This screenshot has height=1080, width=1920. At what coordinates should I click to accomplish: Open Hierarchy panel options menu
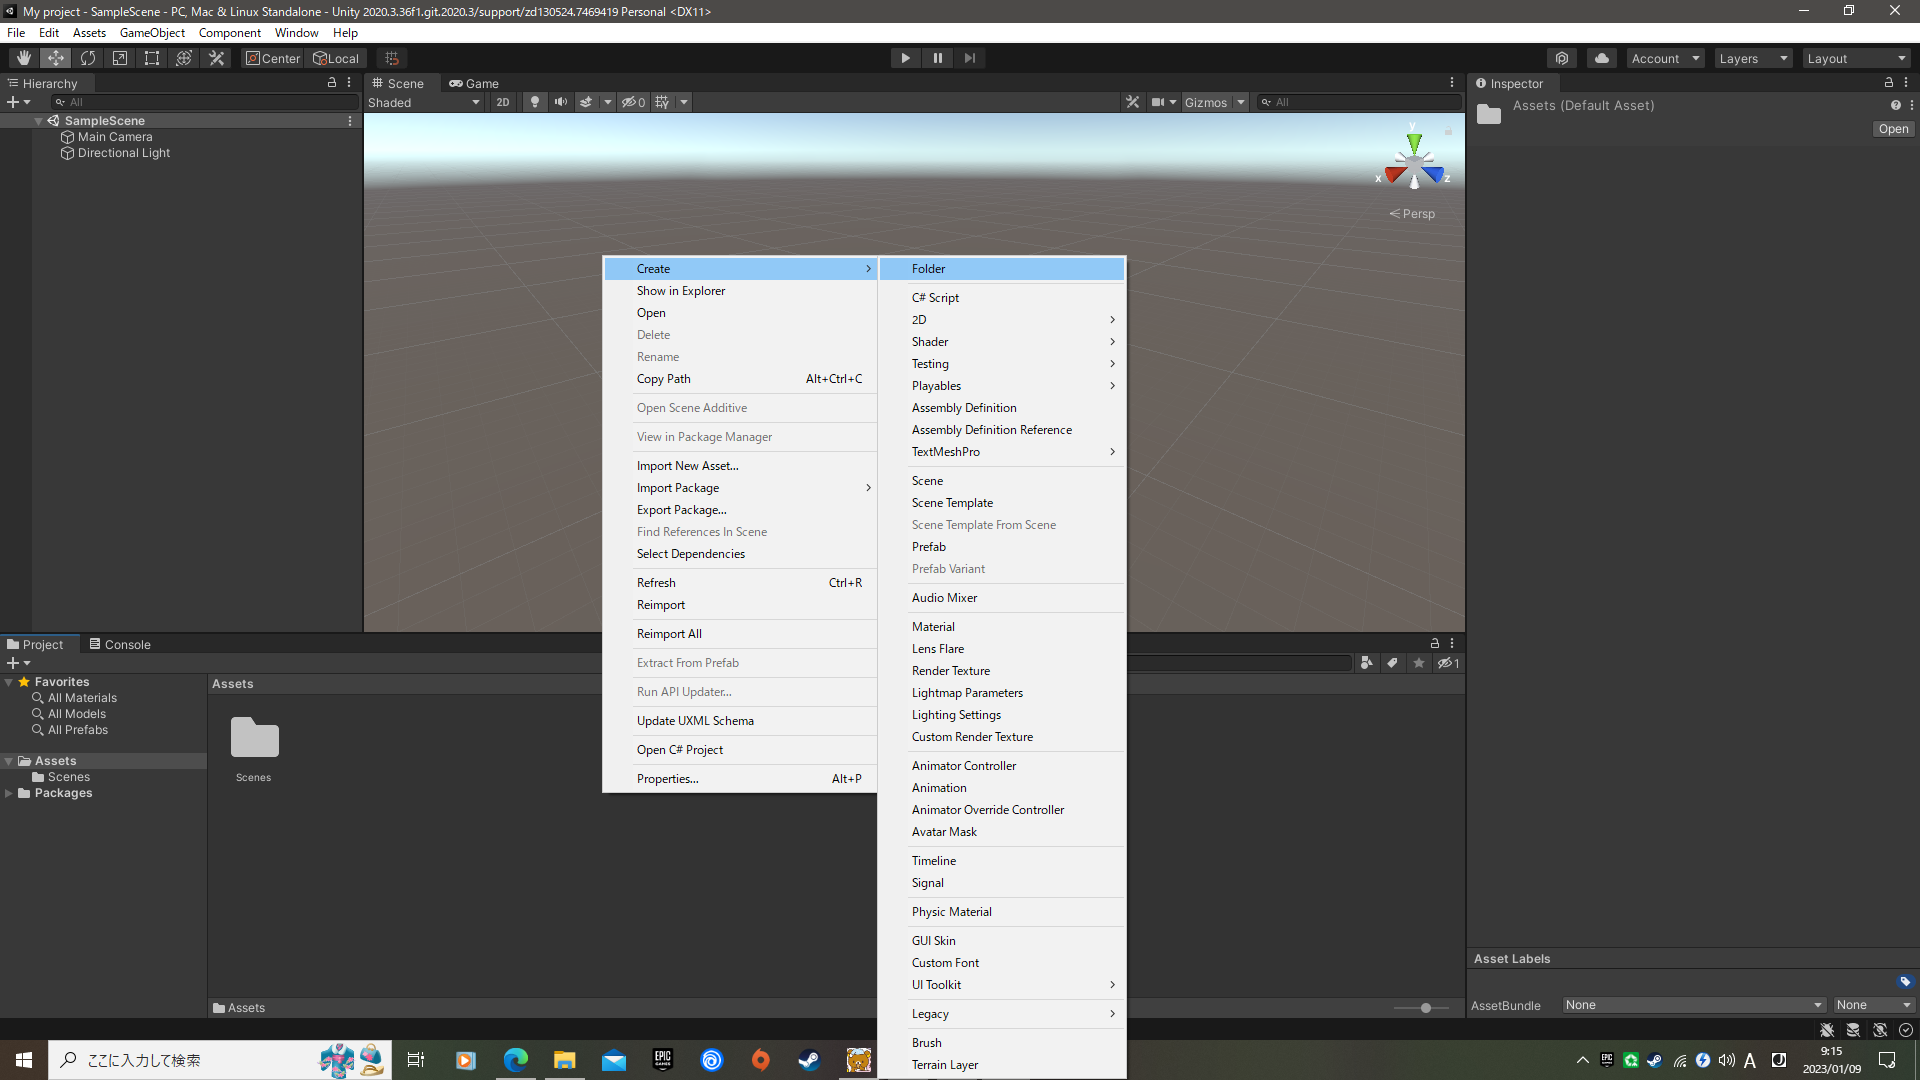[x=349, y=83]
